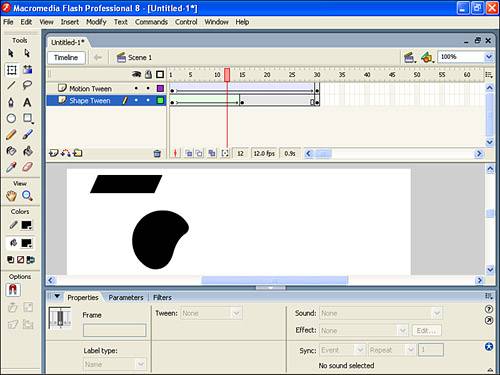
Task: Switch to the Filters tab
Action: [162, 297]
